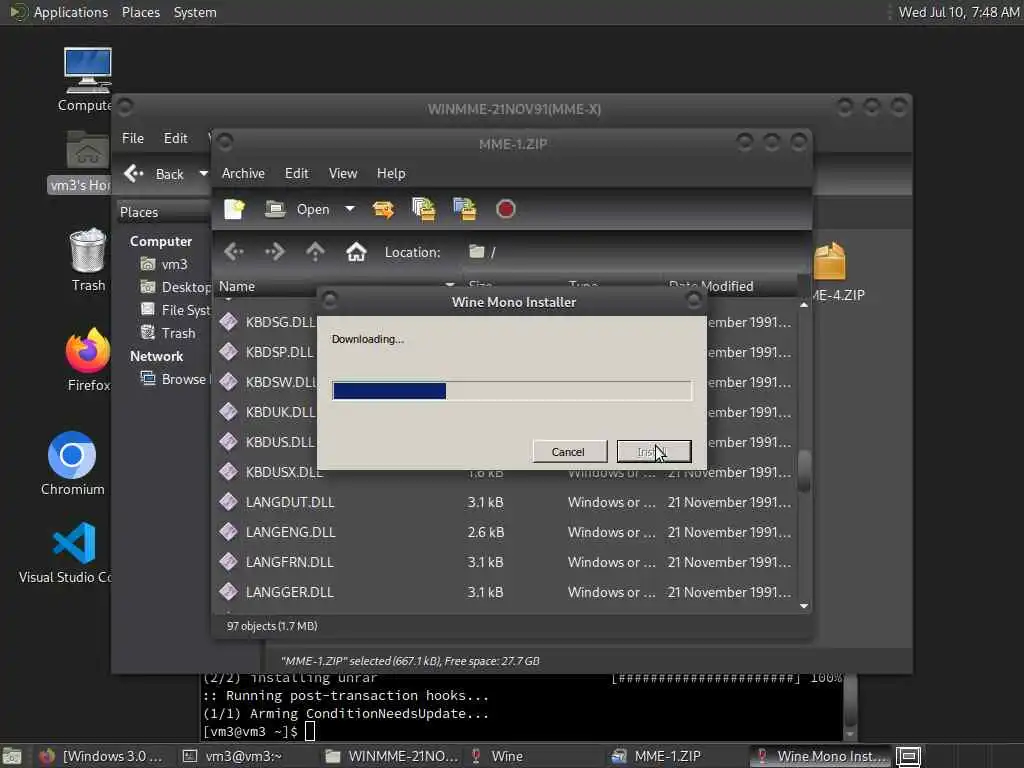
Task: Click the KBDUS.DLL file icon
Action: [x=229, y=442]
